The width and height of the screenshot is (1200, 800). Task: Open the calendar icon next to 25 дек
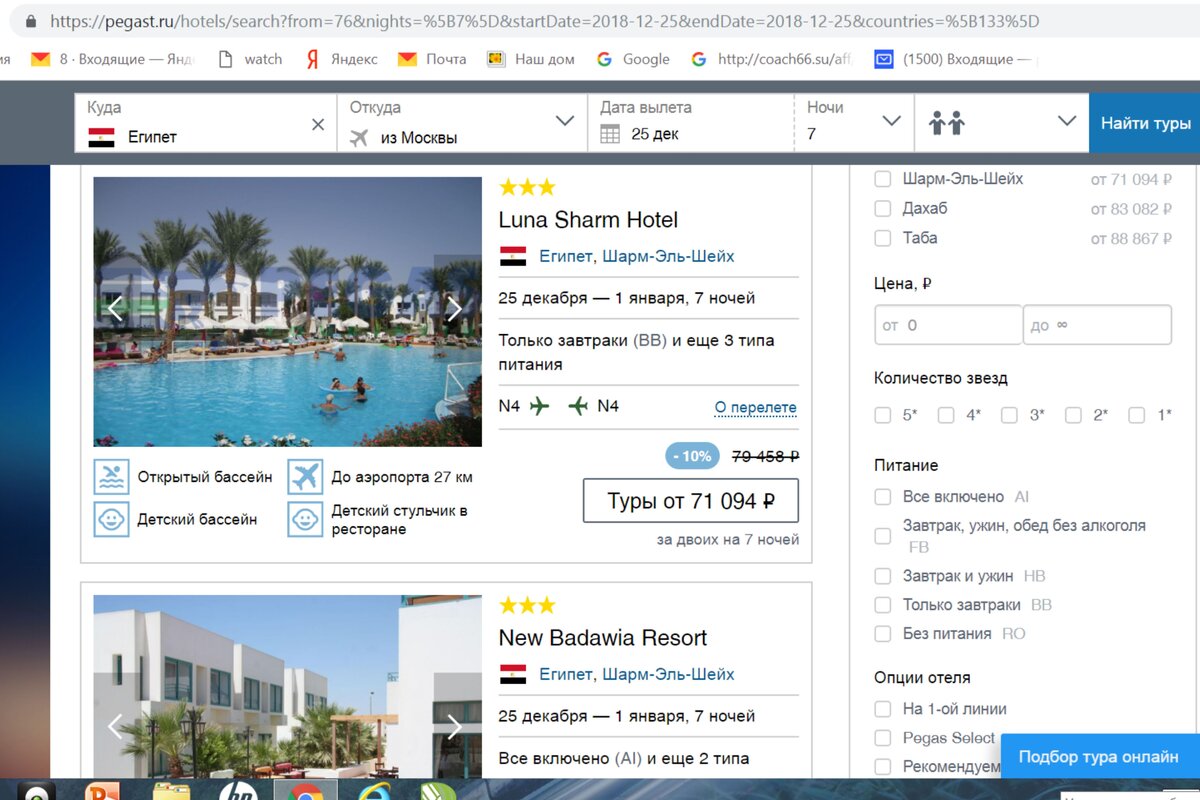[610, 134]
